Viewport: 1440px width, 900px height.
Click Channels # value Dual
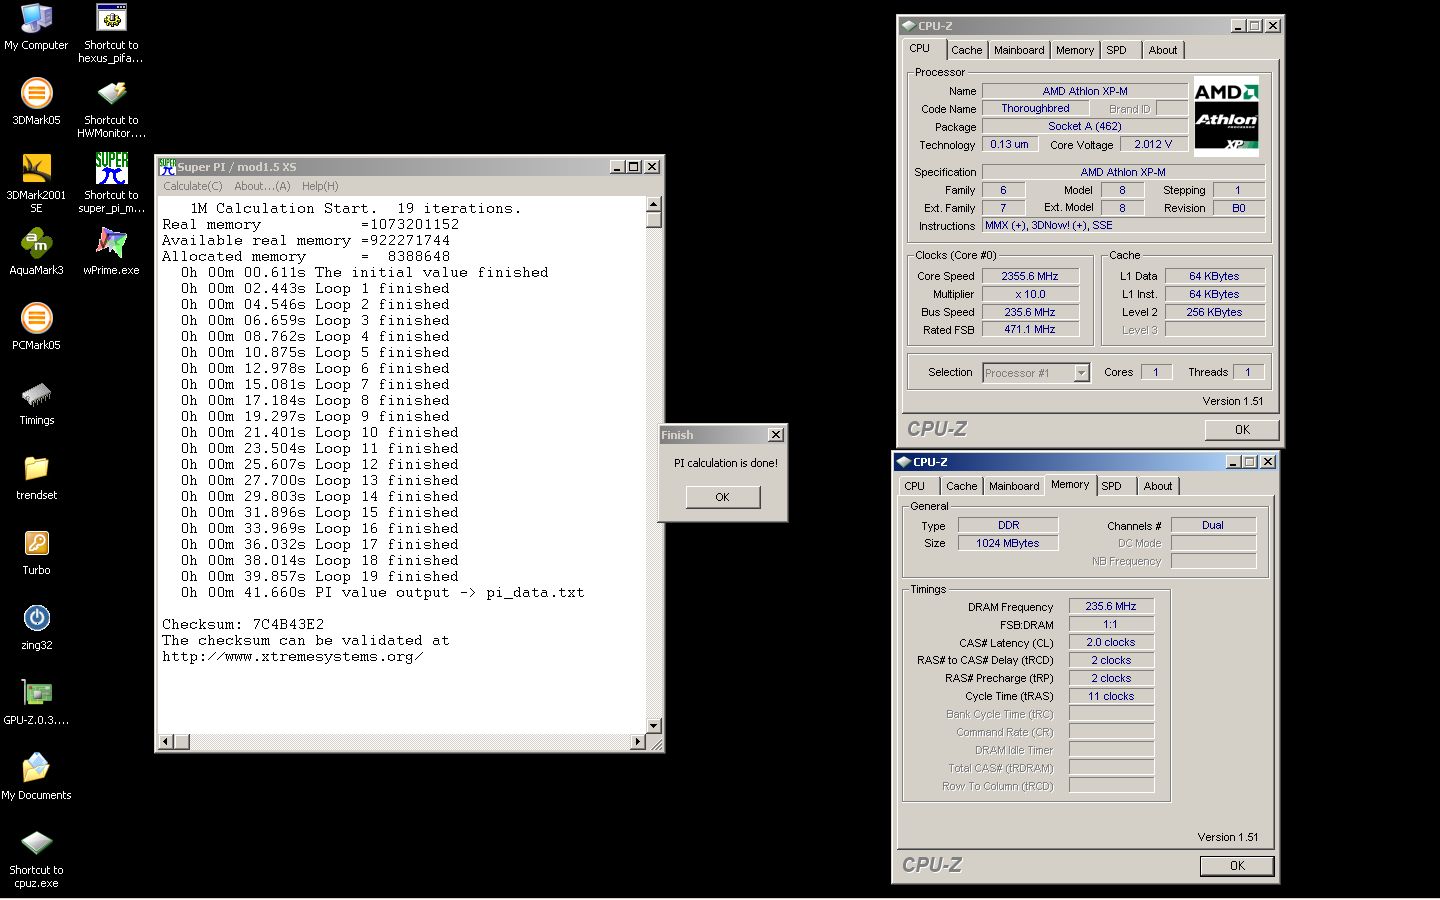1213,525
